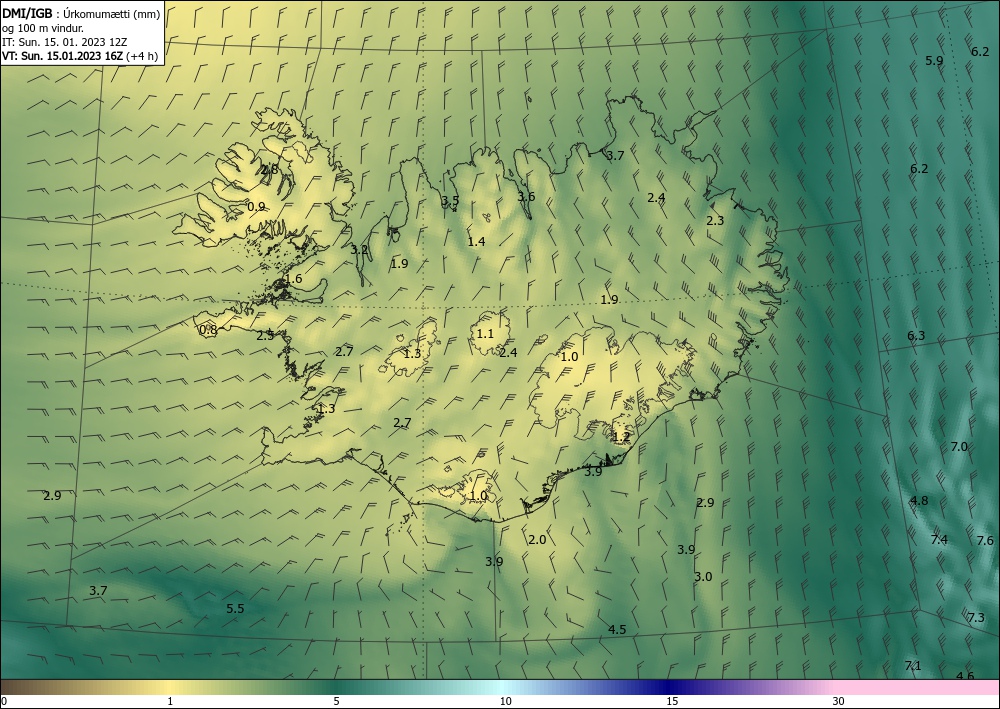Image resolution: width=1000 pixels, height=709 pixels.
Task: Click the 3.5 value on the north coast
Action: [x=450, y=200]
